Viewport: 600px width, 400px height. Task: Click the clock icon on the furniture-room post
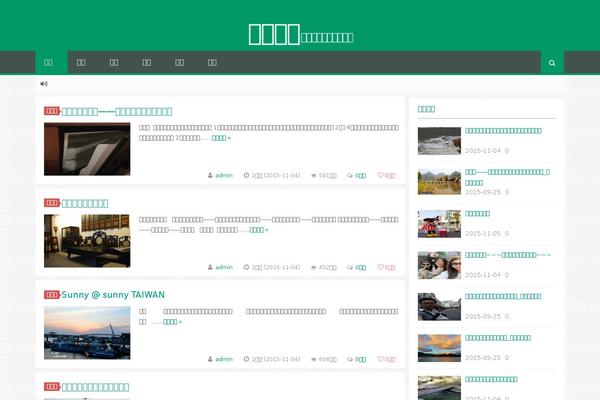pyautogui.click(x=246, y=267)
